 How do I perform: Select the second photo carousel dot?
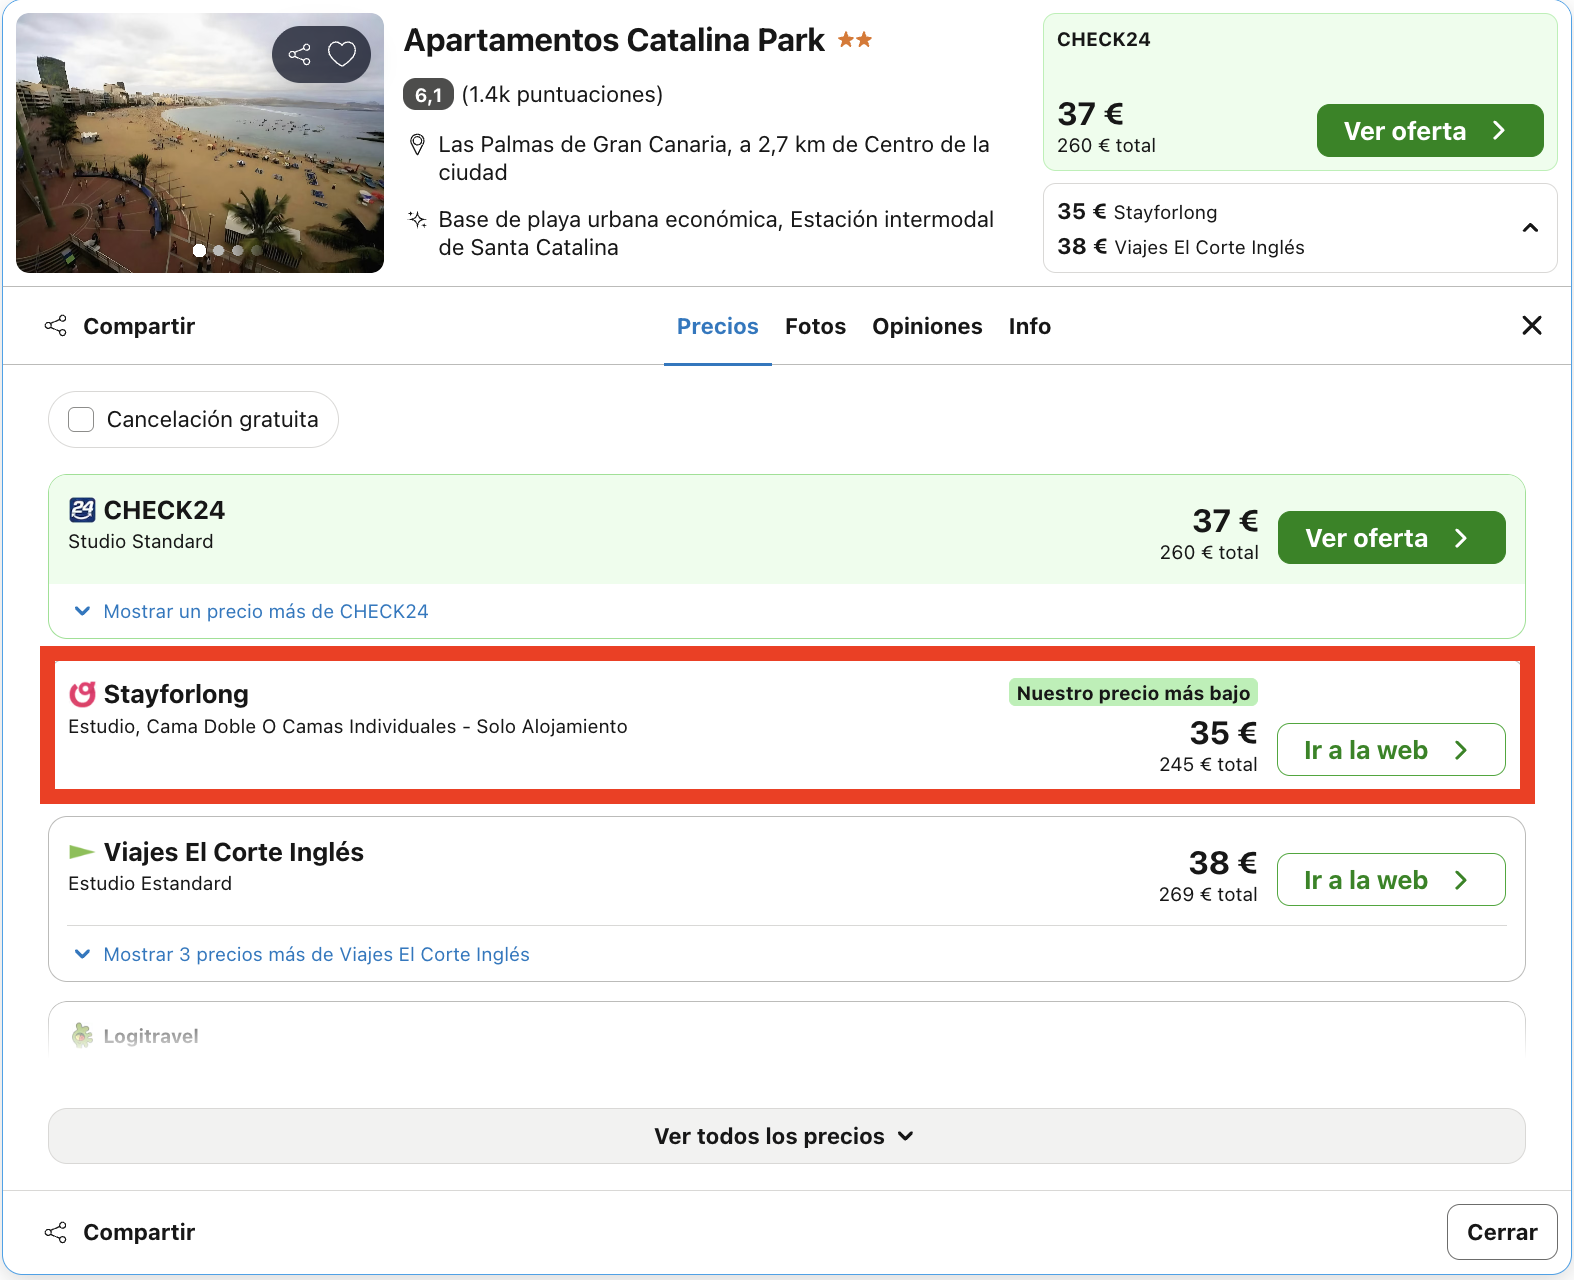[x=219, y=250]
